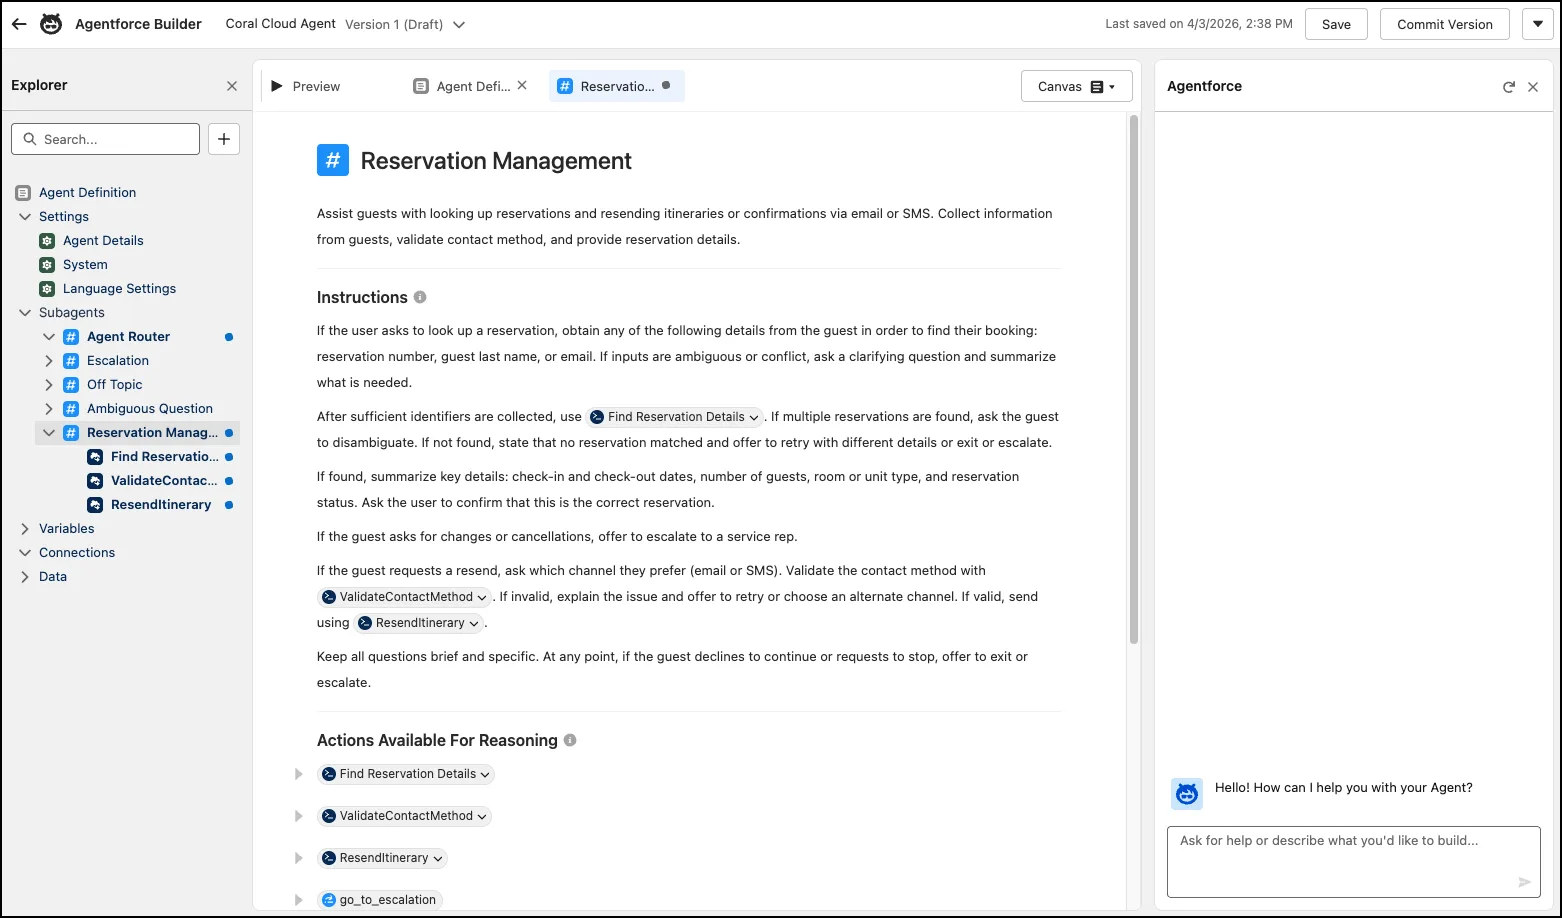Image resolution: width=1562 pixels, height=918 pixels.
Task: Collapse the Connections tree node
Action: click(25, 552)
